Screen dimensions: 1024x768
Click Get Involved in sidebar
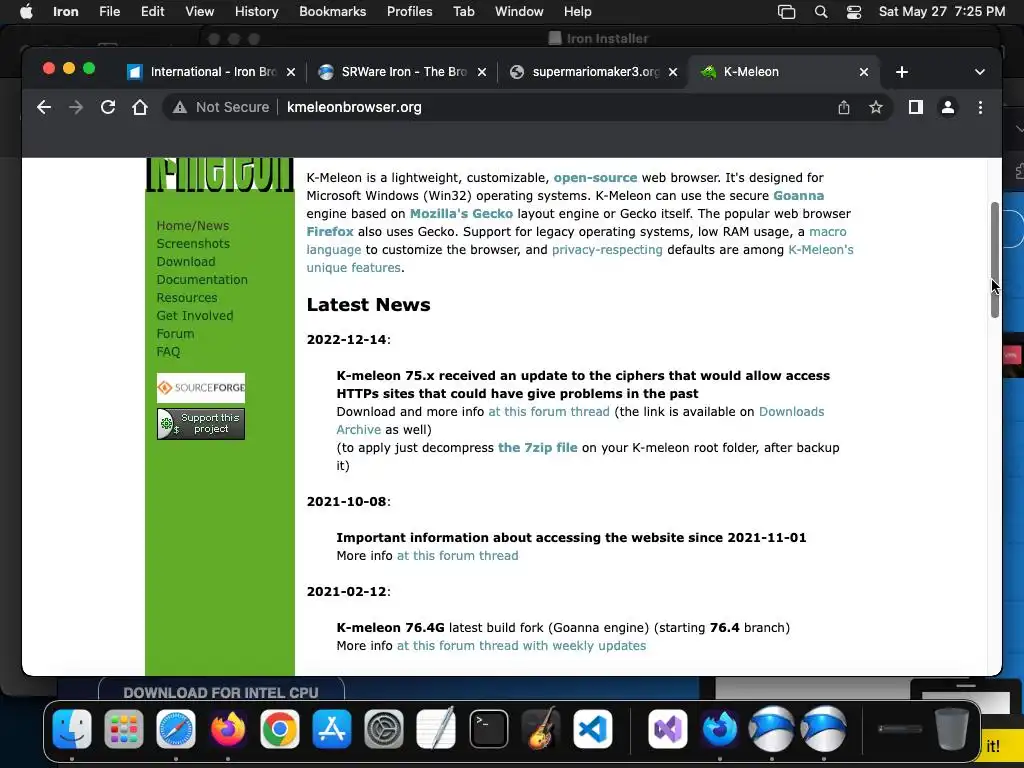(x=195, y=315)
